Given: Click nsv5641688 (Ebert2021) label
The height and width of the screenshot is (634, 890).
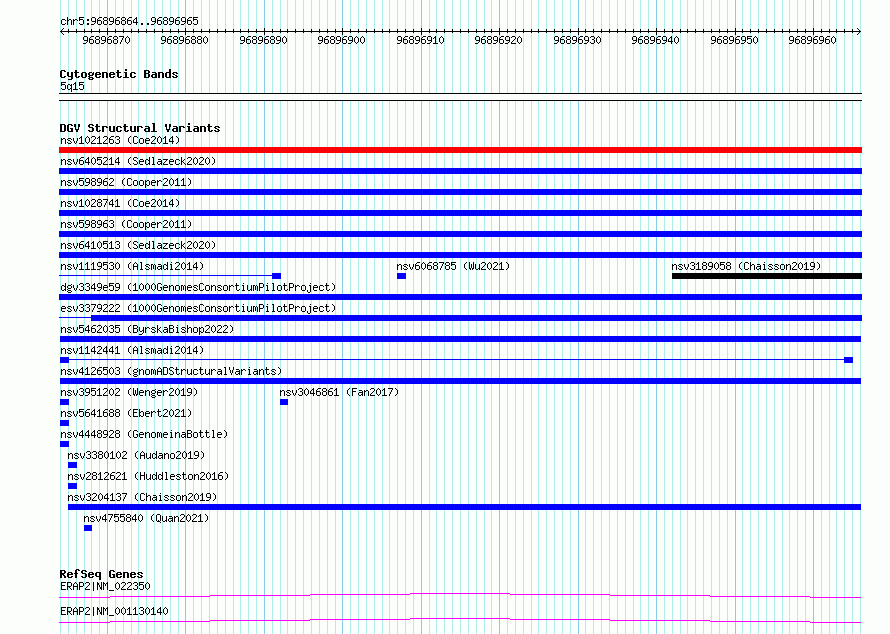Looking at the screenshot, I should coord(126,413).
